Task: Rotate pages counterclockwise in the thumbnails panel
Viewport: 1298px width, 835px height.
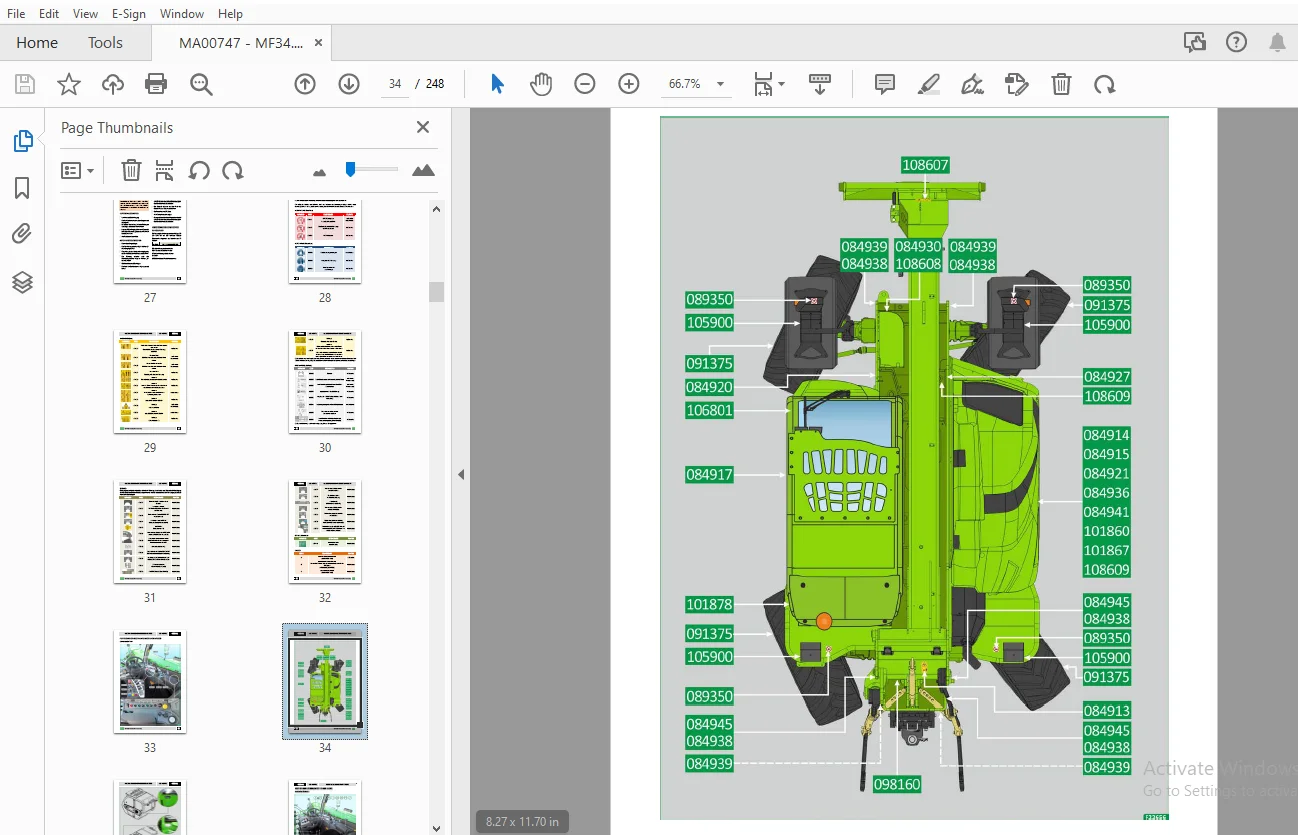Action: pyautogui.click(x=199, y=170)
